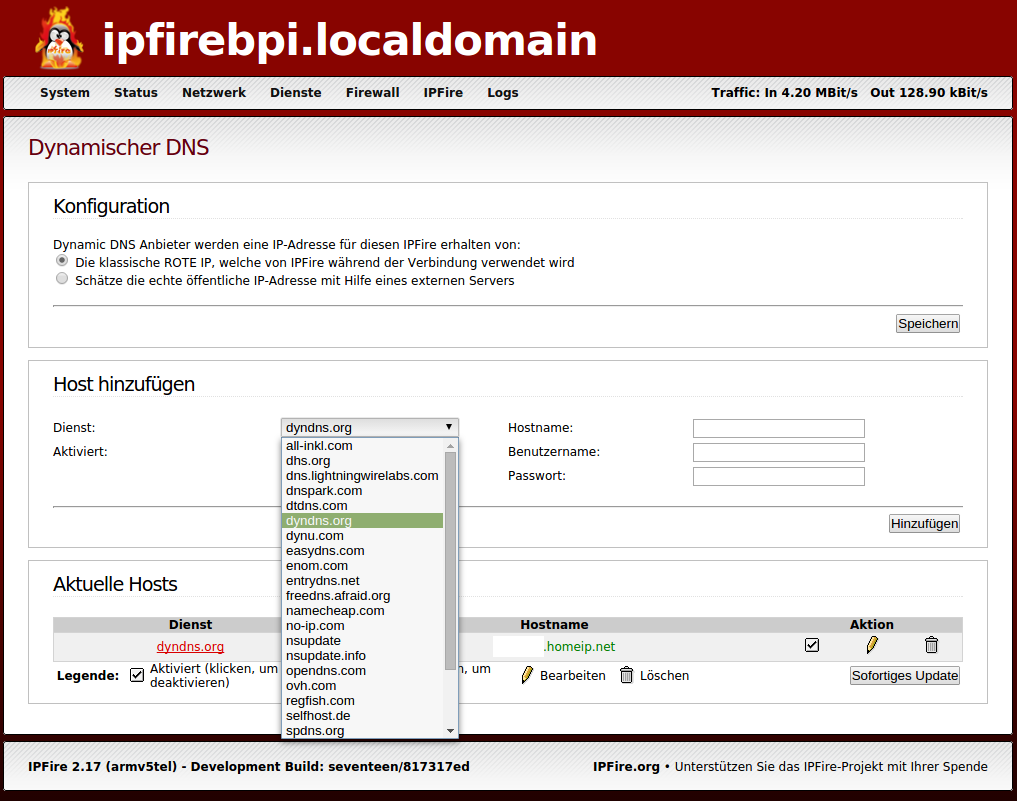The height and width of the screenshot is (801, 1017).
Task: Click the .homeip.net hostname text
Action: point(579,647)
